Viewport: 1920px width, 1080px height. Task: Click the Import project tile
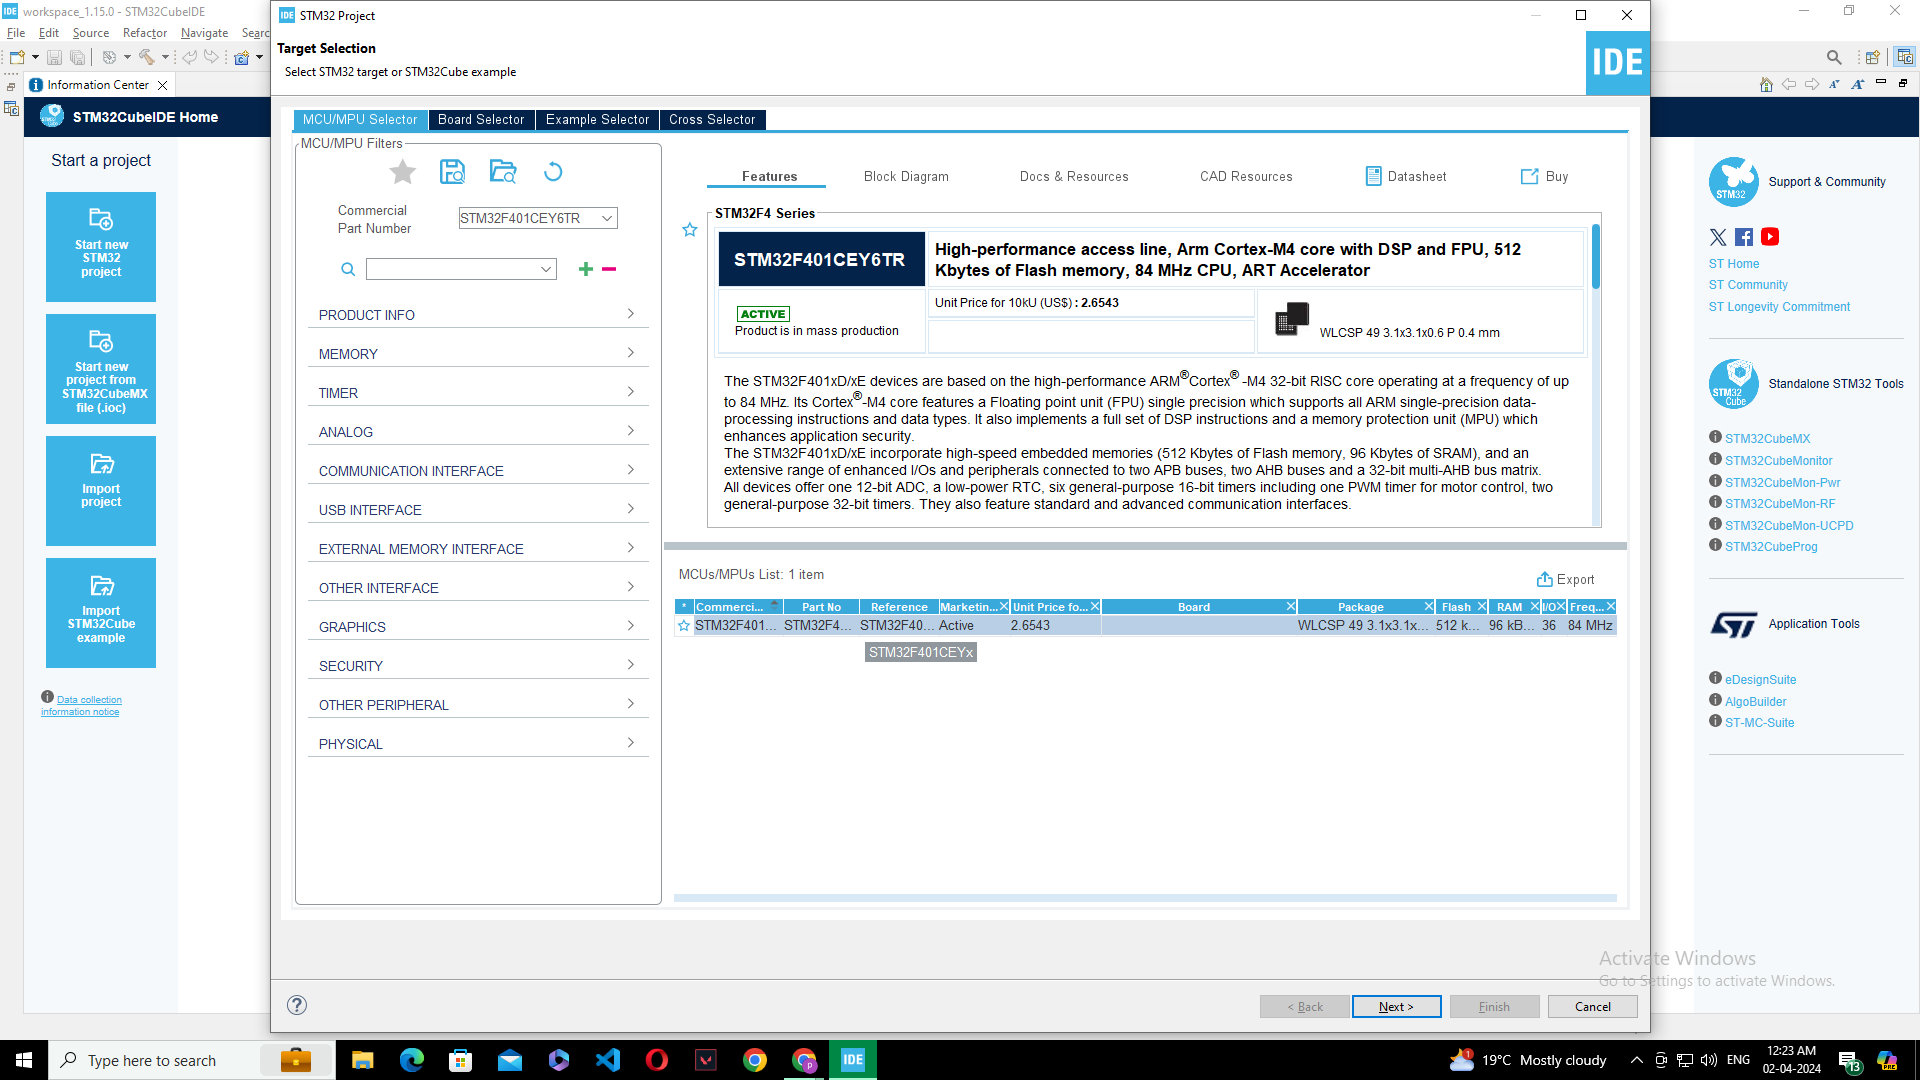point(101,491)
